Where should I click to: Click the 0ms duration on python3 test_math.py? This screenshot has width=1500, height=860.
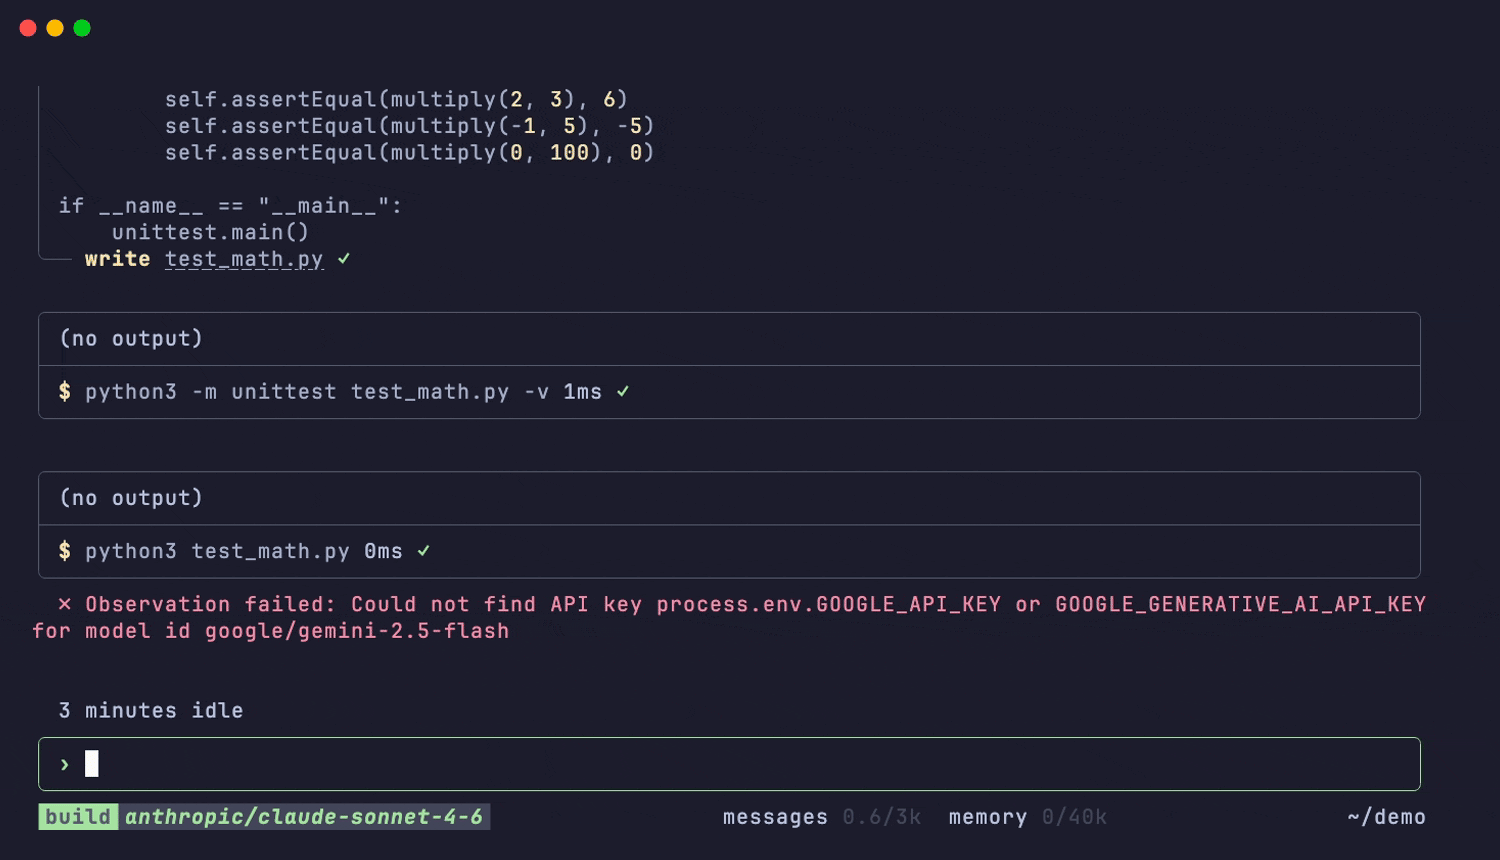pyautogui.click(x=384, y=551)
